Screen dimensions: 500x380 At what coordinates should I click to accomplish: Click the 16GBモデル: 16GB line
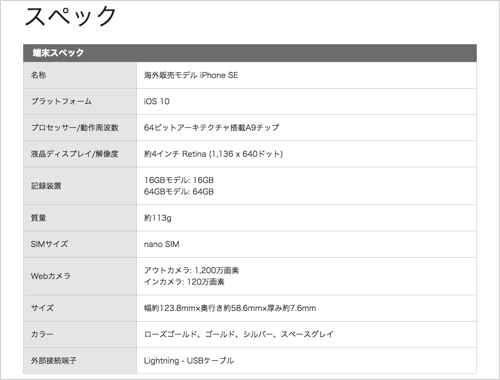point(179,180)
